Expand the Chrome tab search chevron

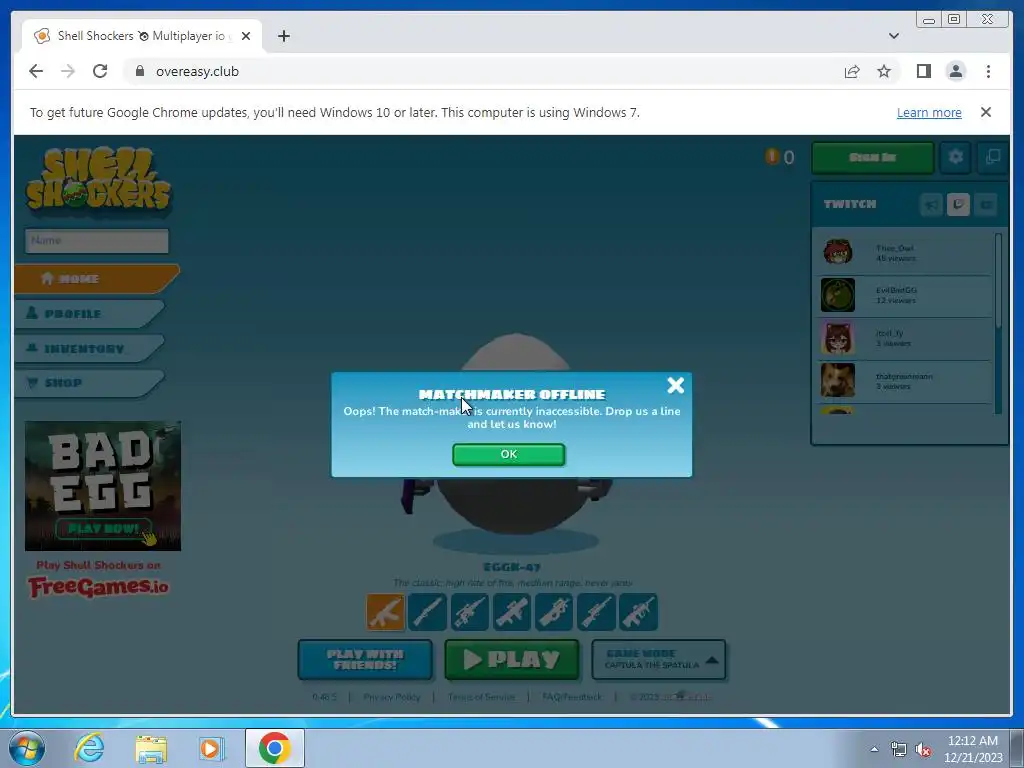click(x=893, y=36)
